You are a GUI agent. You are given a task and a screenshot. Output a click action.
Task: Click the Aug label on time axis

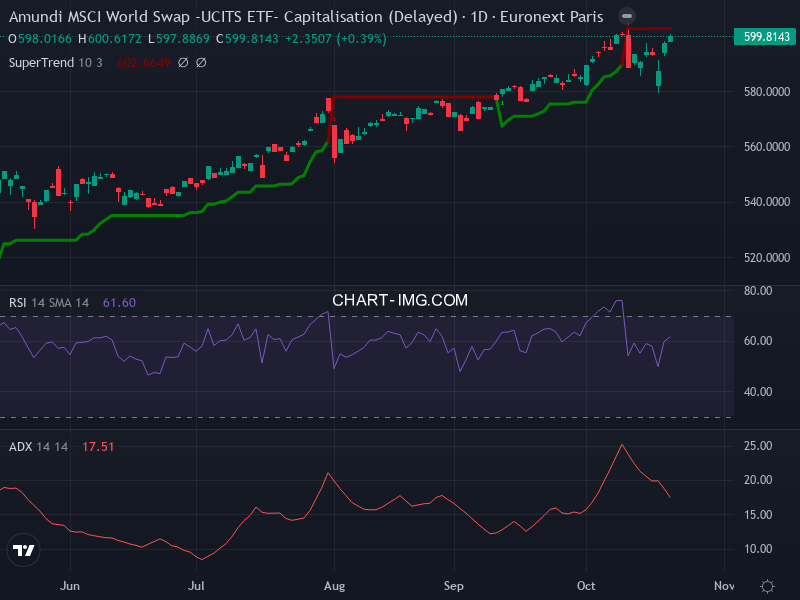336,586
